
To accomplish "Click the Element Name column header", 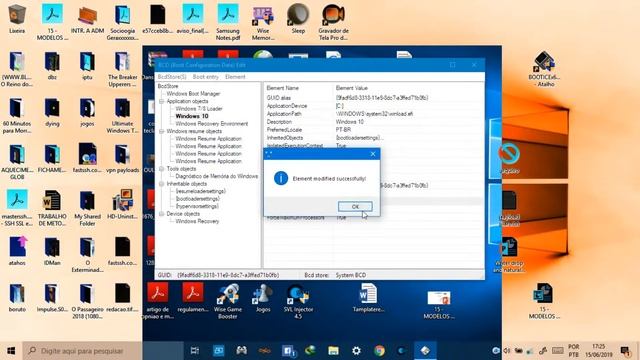I will tap(282, 88).
